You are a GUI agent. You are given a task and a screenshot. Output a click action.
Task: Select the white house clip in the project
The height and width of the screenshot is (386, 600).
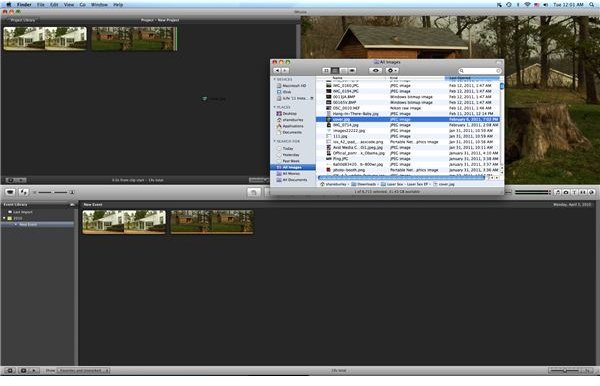coord(45,38)
